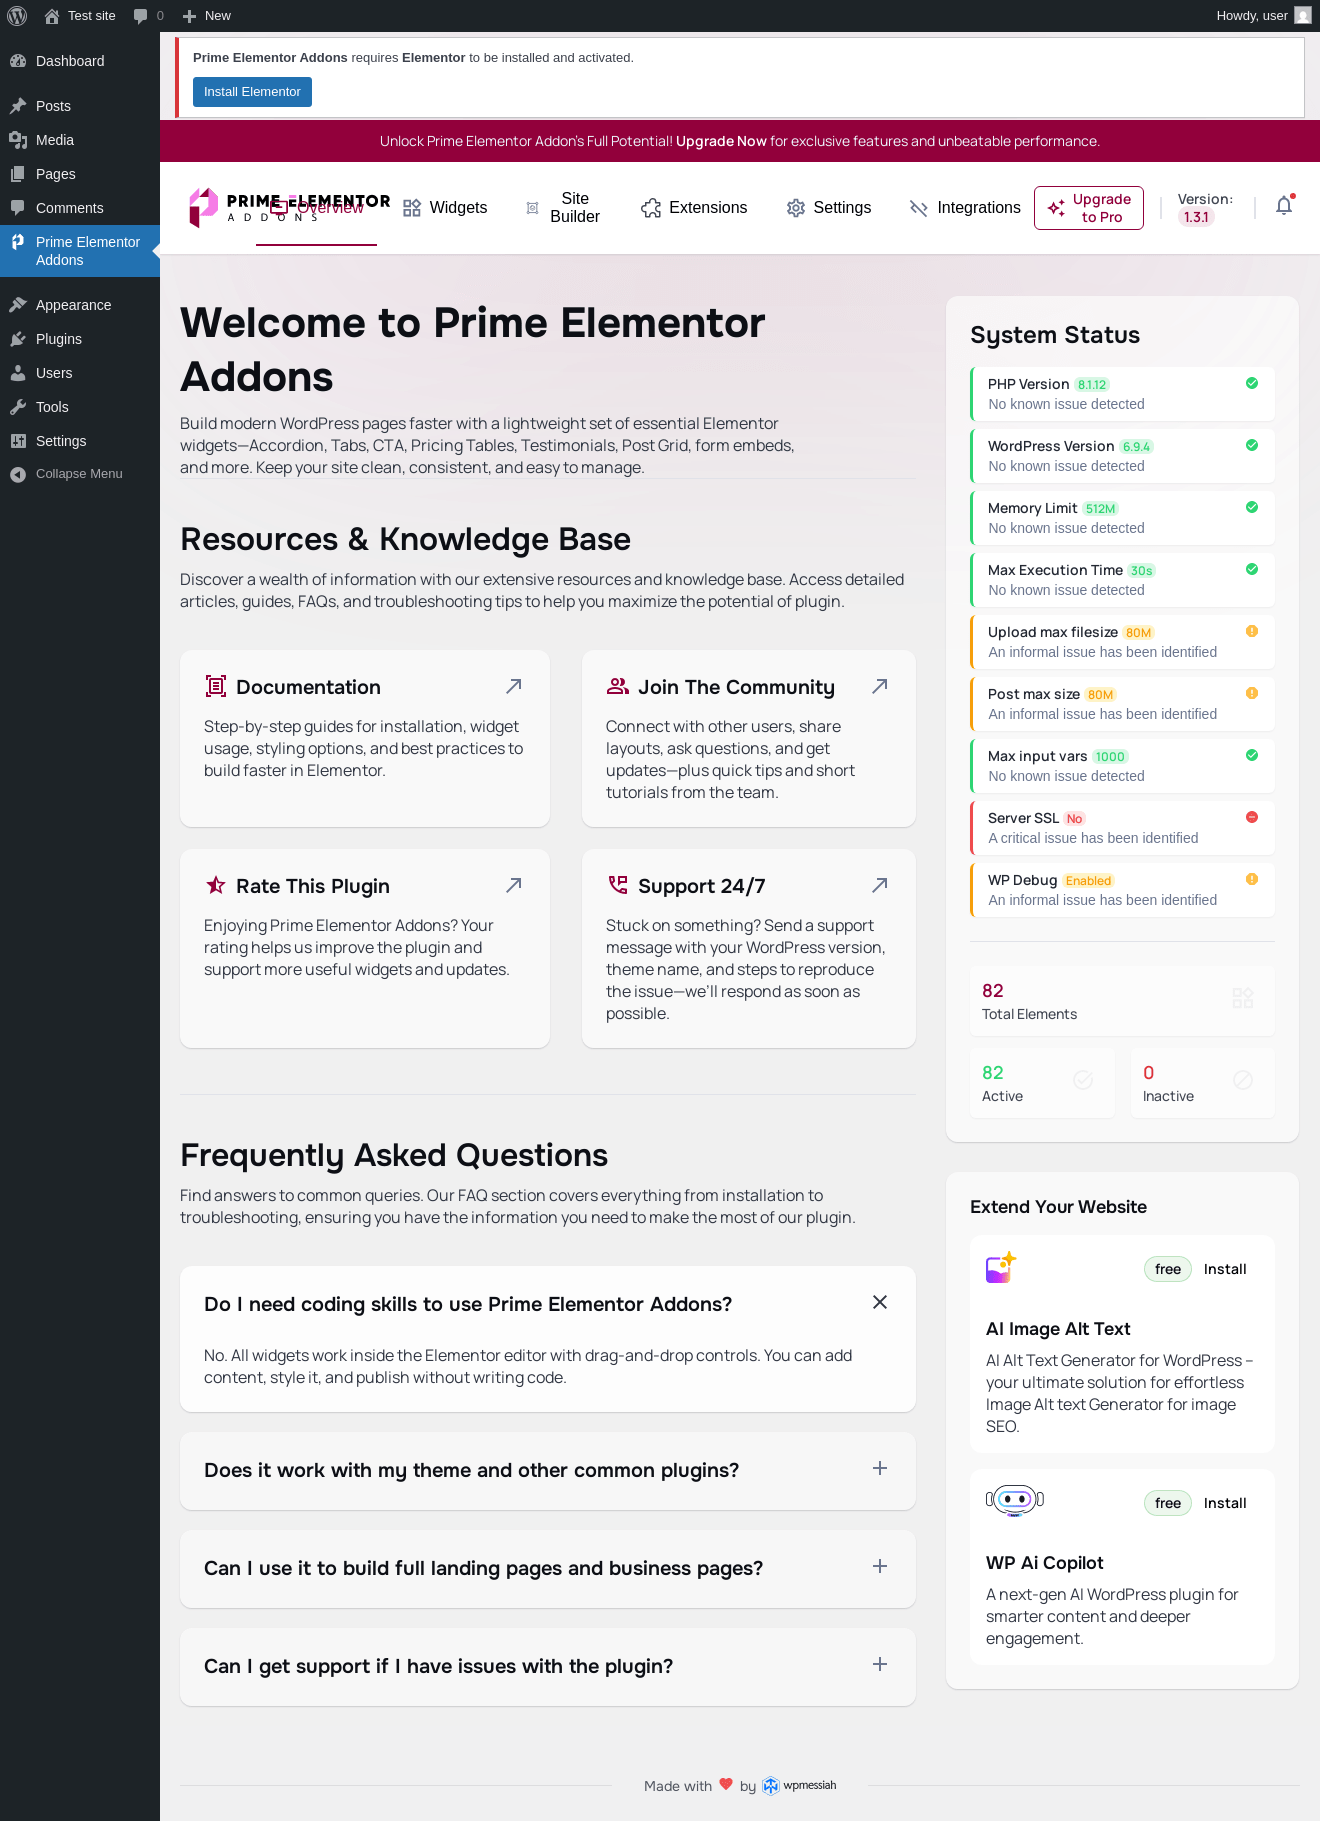Click the Install Elementor button
The image size is (1320, 1821).
[252, 92]
